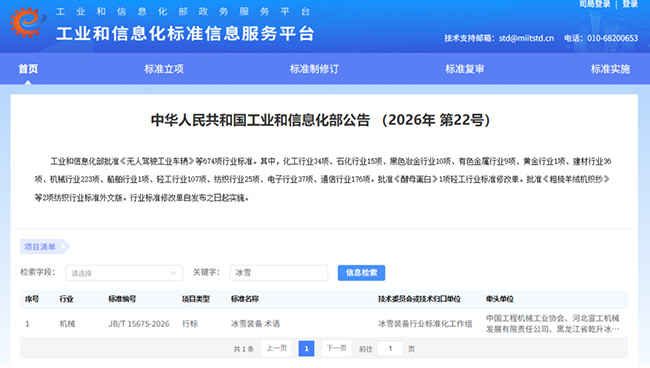Click the 牵头单位 cell 中国工程机械工业协会
650x368 pixels.
[x=553, y=324]
